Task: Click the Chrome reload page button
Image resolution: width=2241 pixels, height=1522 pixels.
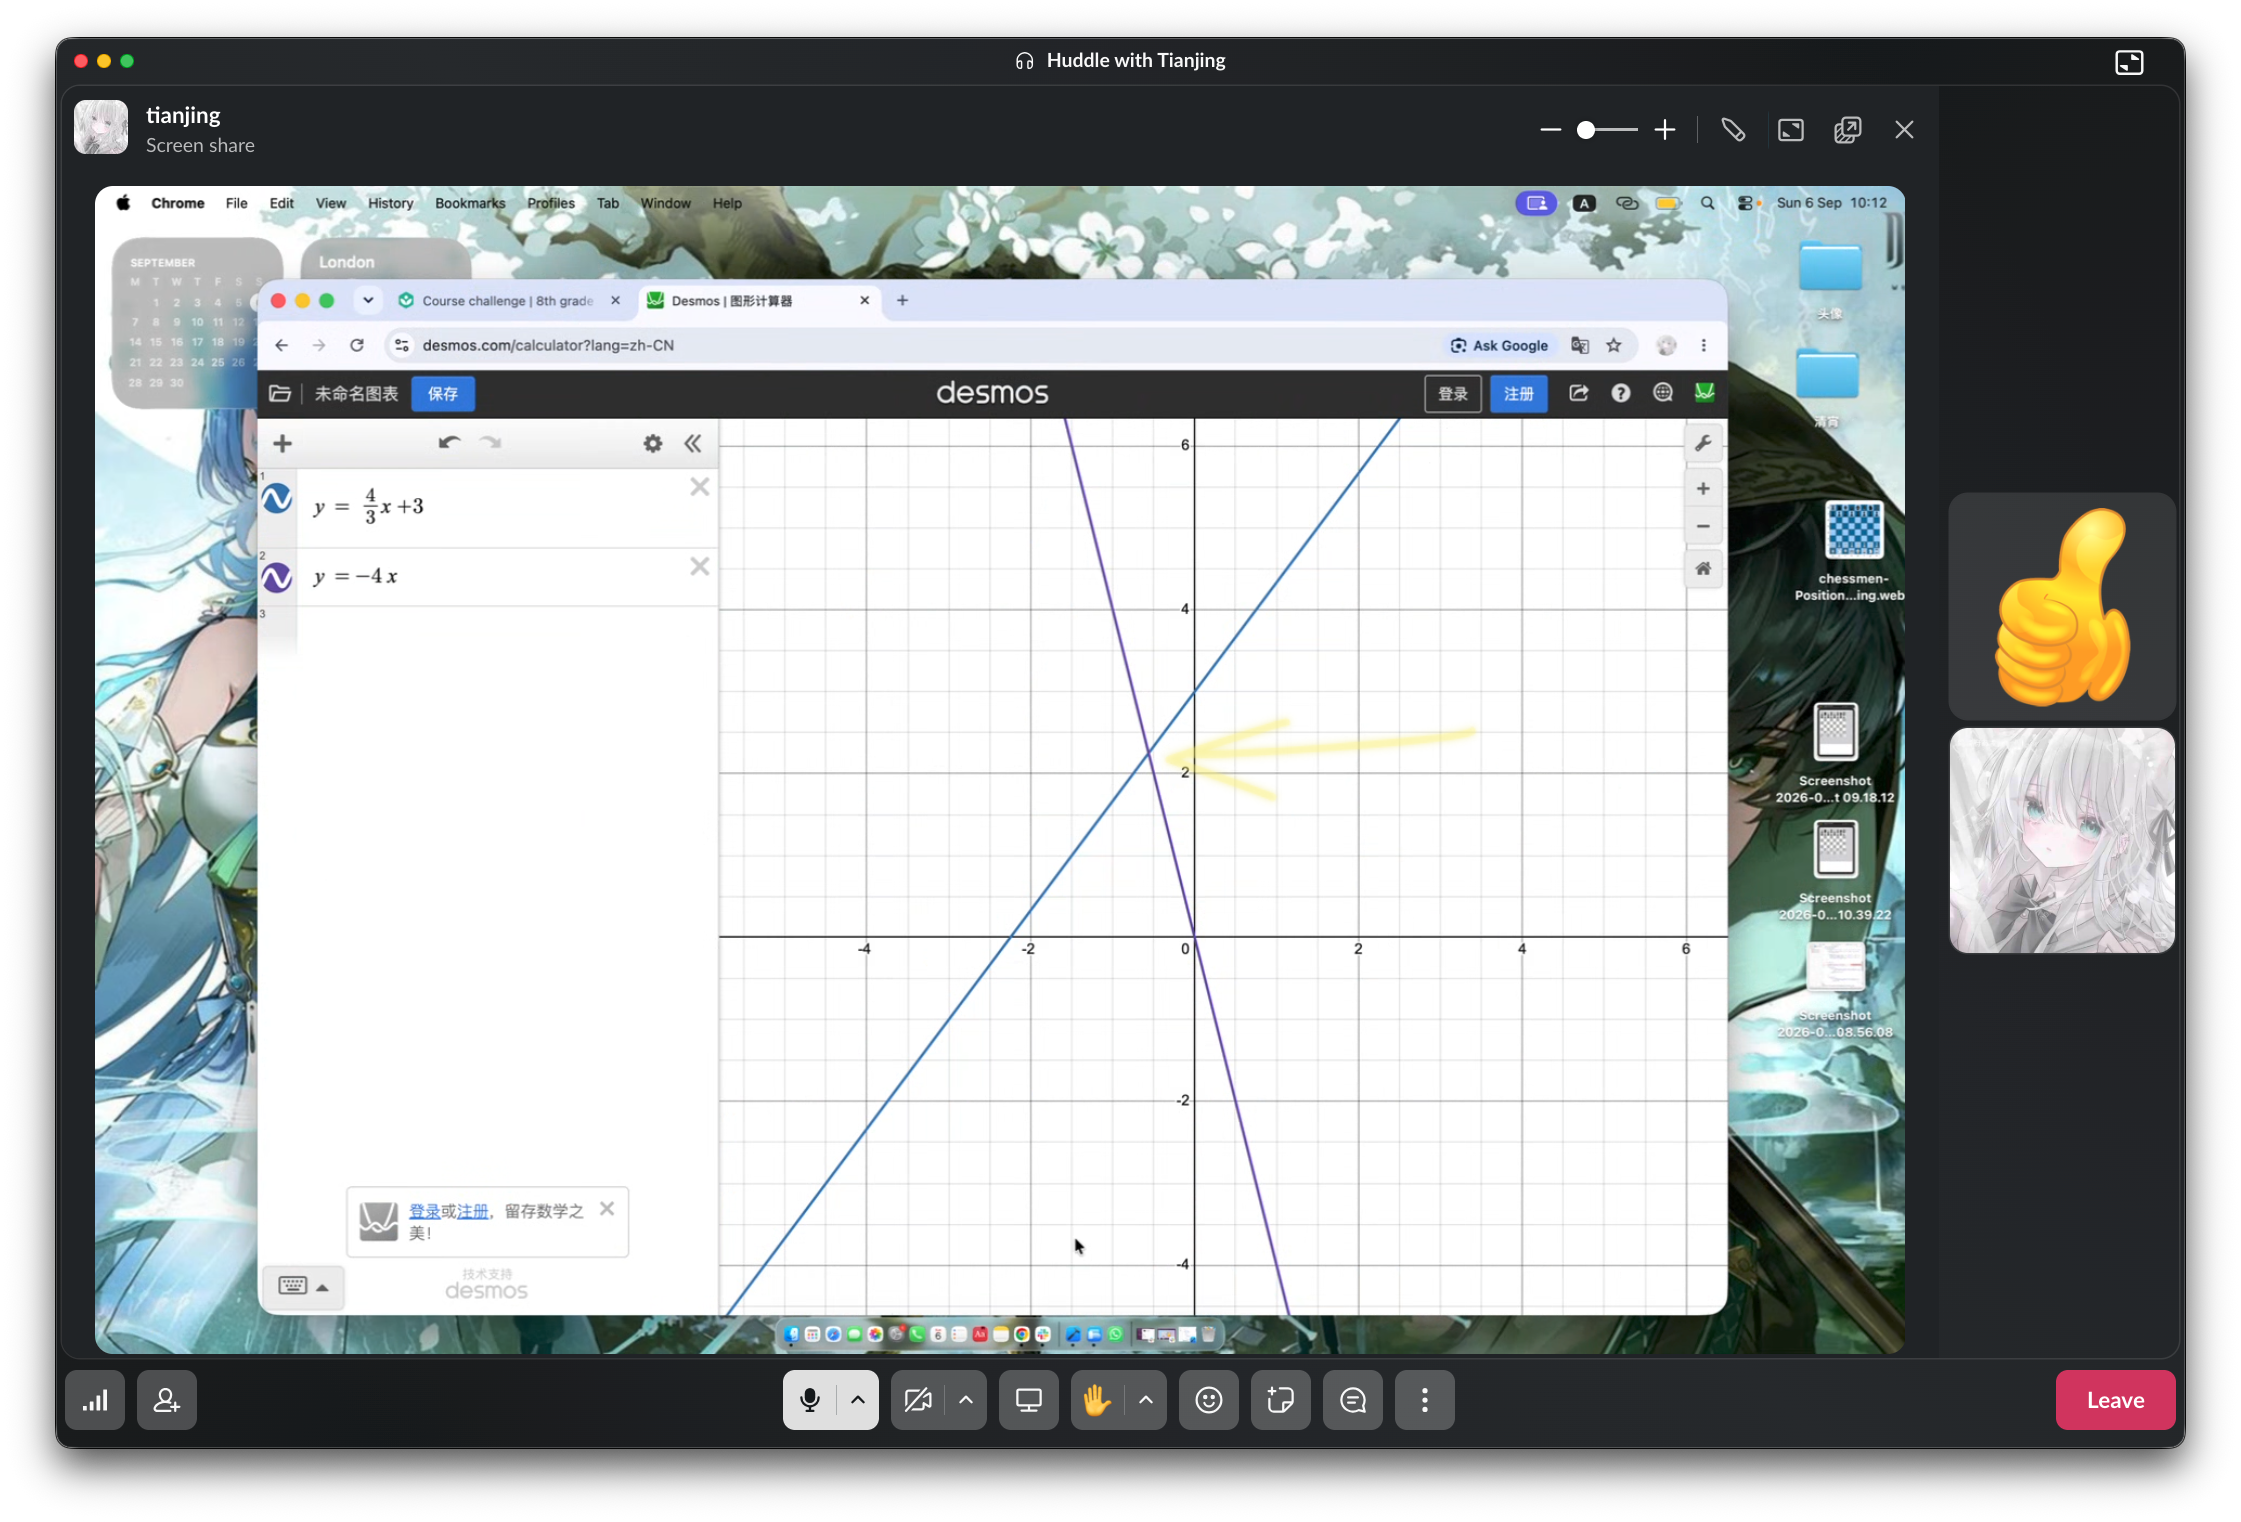Action: pyautogui.click(x=357, y=345)
